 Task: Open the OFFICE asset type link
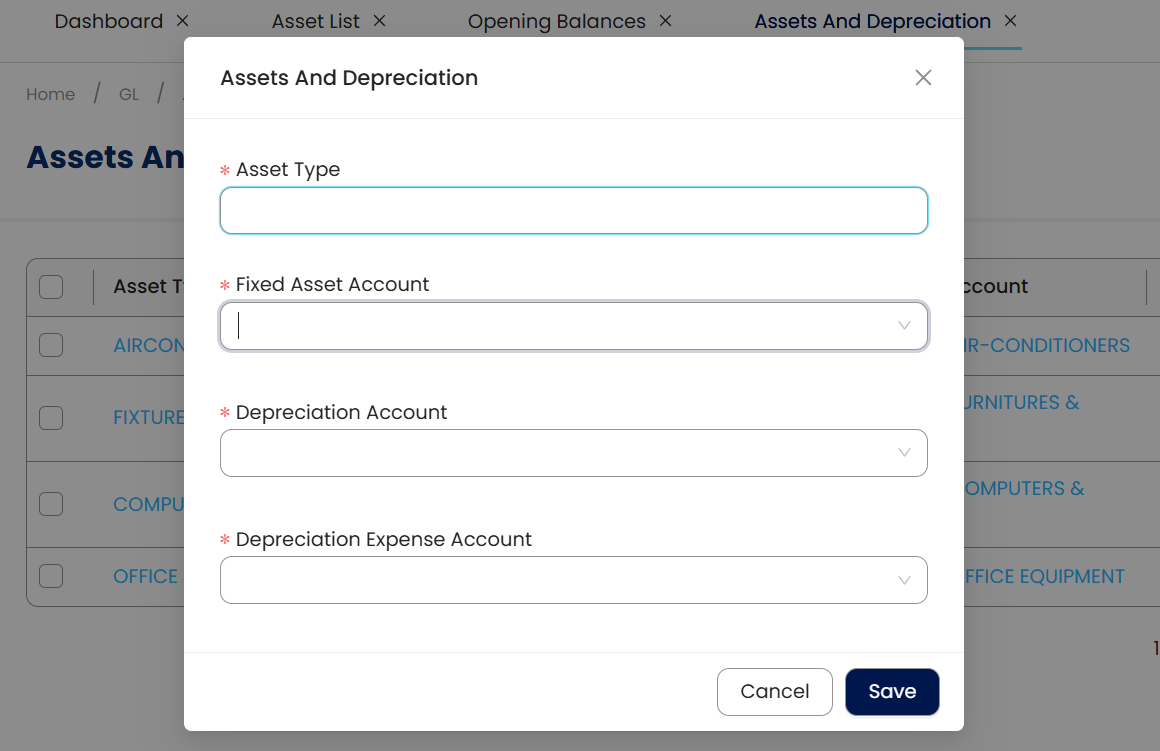point(146,576)
